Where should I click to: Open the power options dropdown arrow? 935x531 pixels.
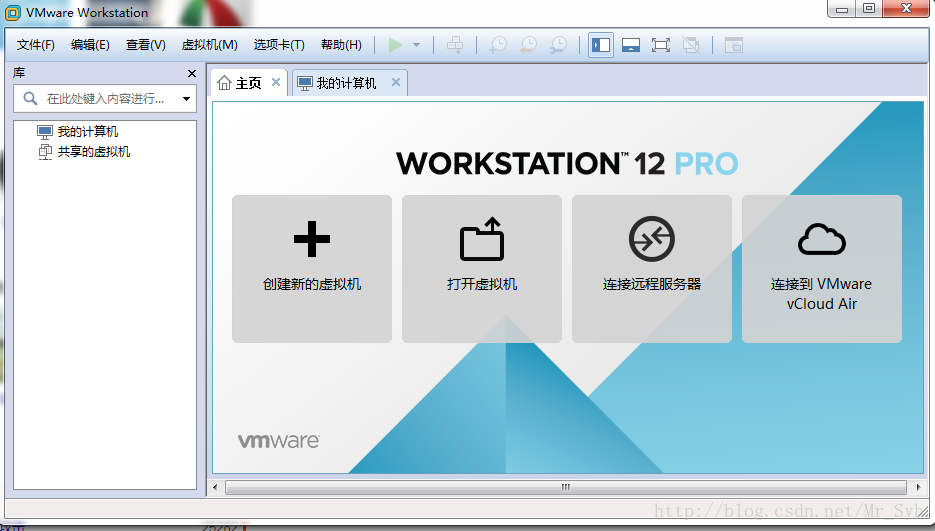416,45
